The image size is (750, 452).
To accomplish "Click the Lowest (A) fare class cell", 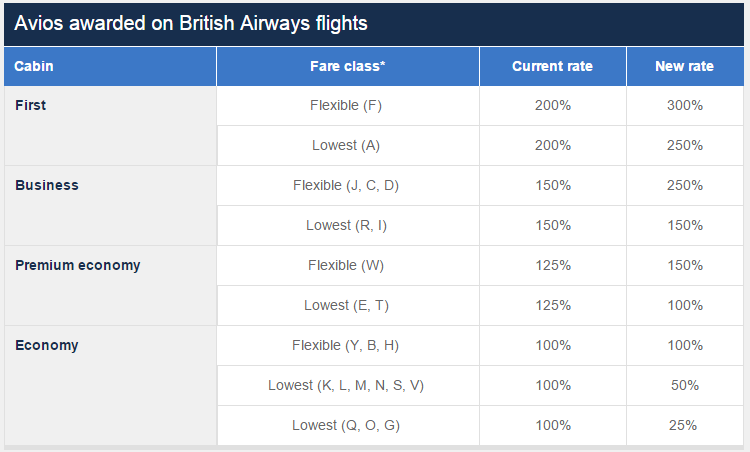I will point(346,145).
